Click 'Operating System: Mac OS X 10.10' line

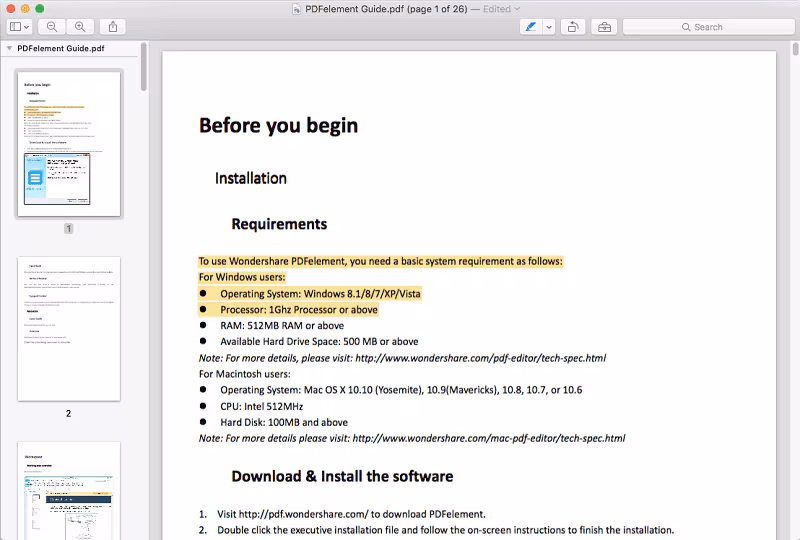tap(401, 390)
